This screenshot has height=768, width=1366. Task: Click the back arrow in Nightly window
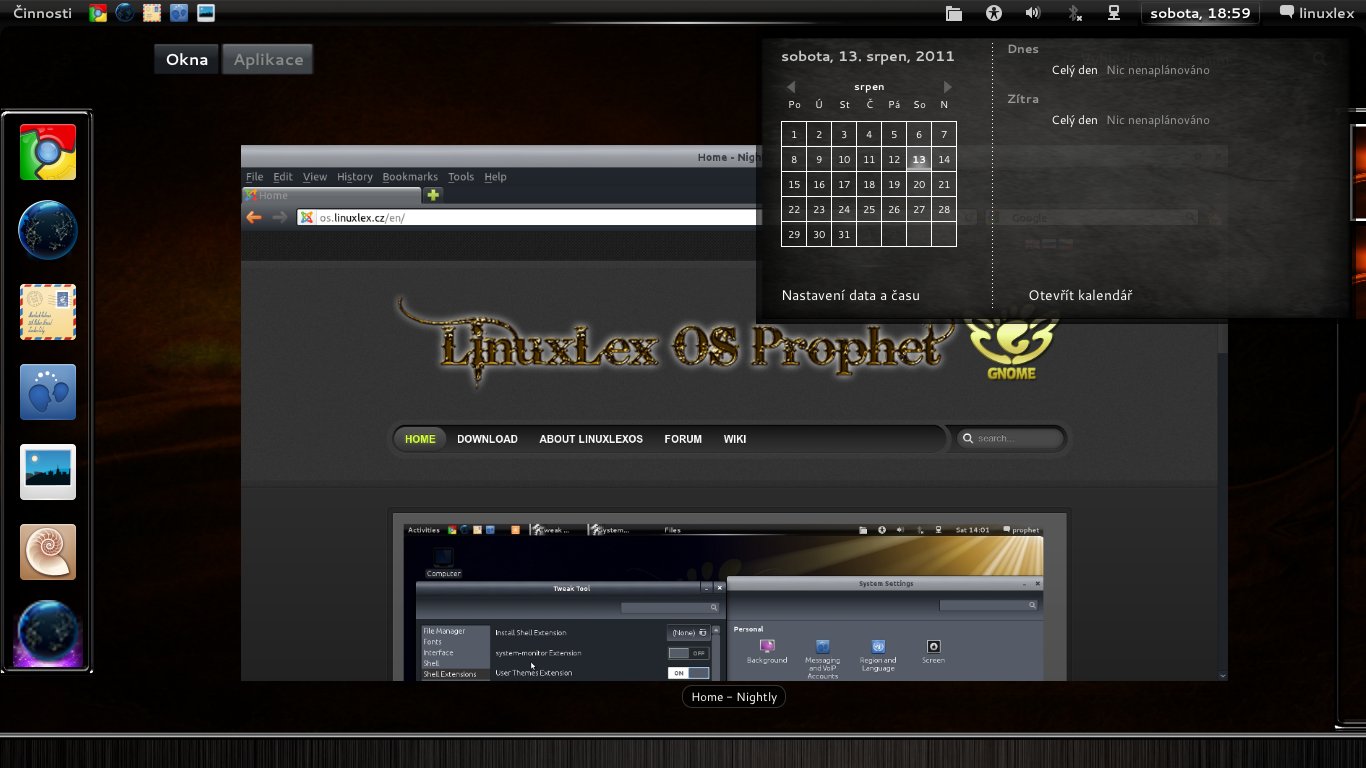pos(254,217)
